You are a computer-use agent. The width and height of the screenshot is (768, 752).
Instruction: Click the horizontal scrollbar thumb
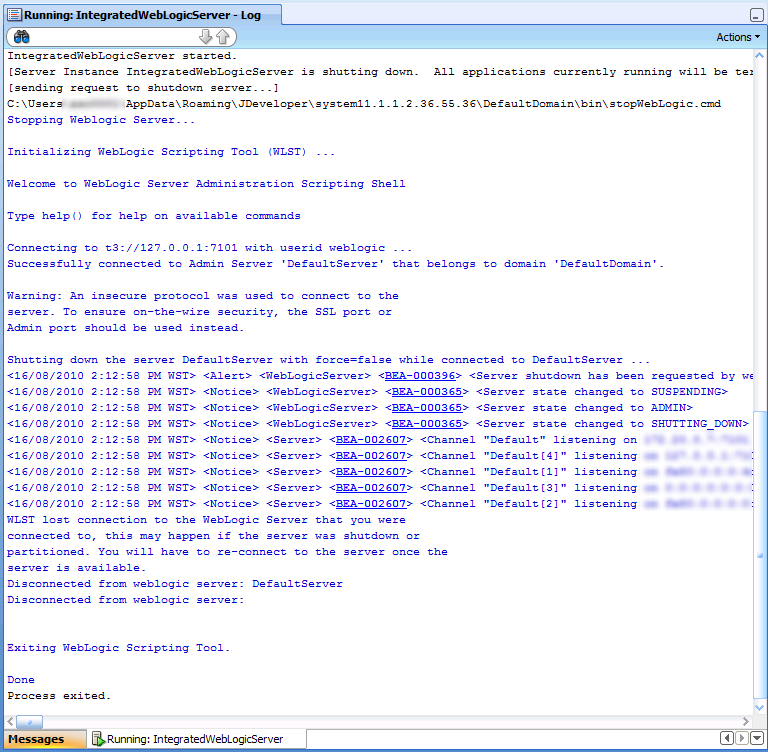tap(29, 722)
